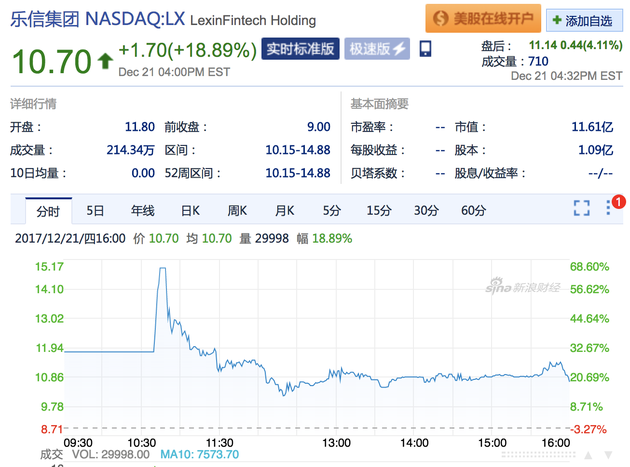The image size is (630, 467).
Task: Click the Dec 21 04:32PM EST timestamp
Action: pos(567,76)
